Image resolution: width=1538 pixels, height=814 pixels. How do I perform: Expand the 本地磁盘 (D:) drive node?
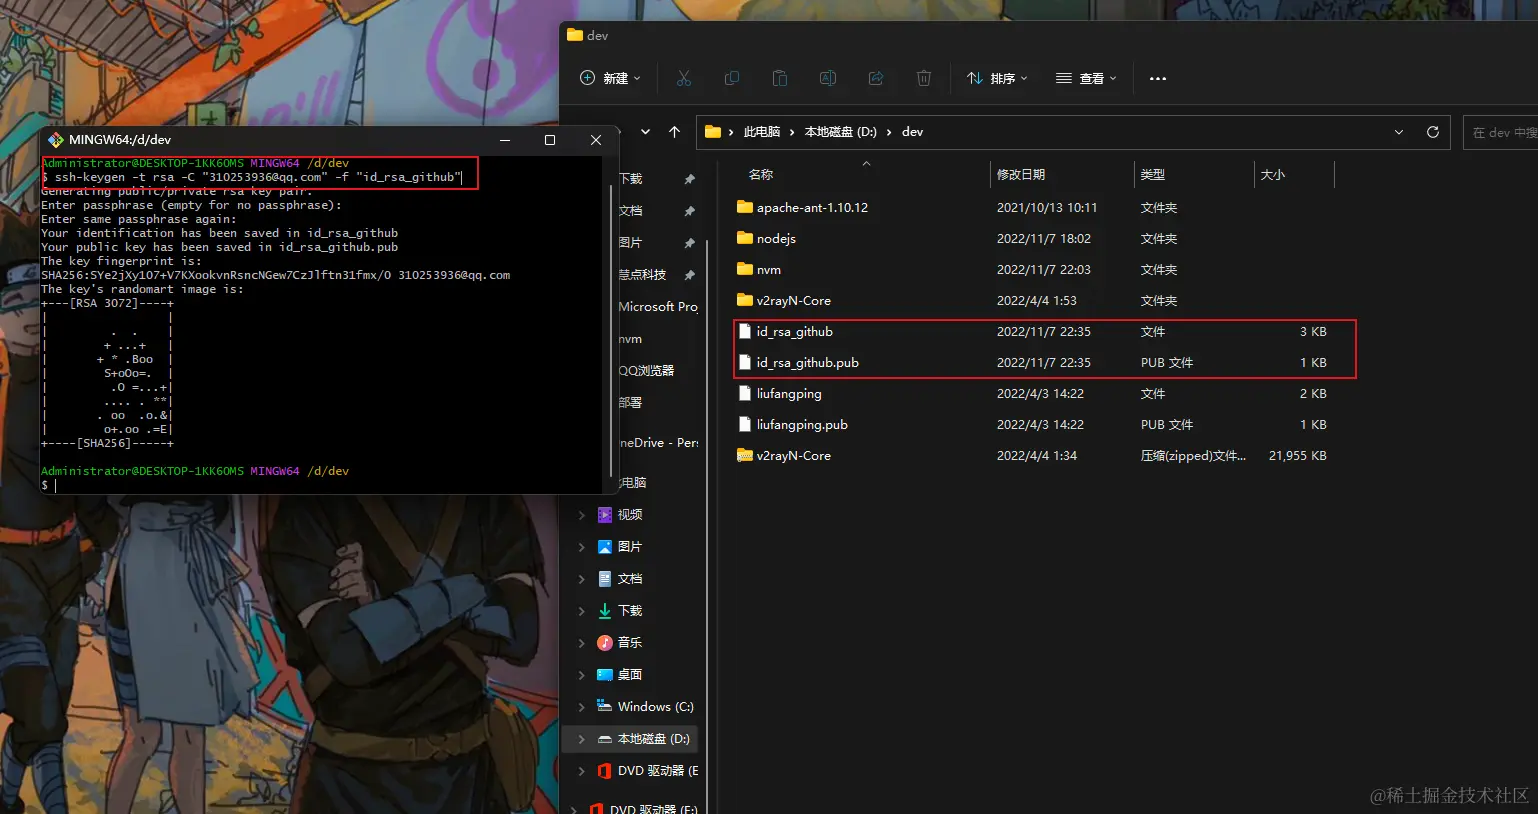[582, 739]
